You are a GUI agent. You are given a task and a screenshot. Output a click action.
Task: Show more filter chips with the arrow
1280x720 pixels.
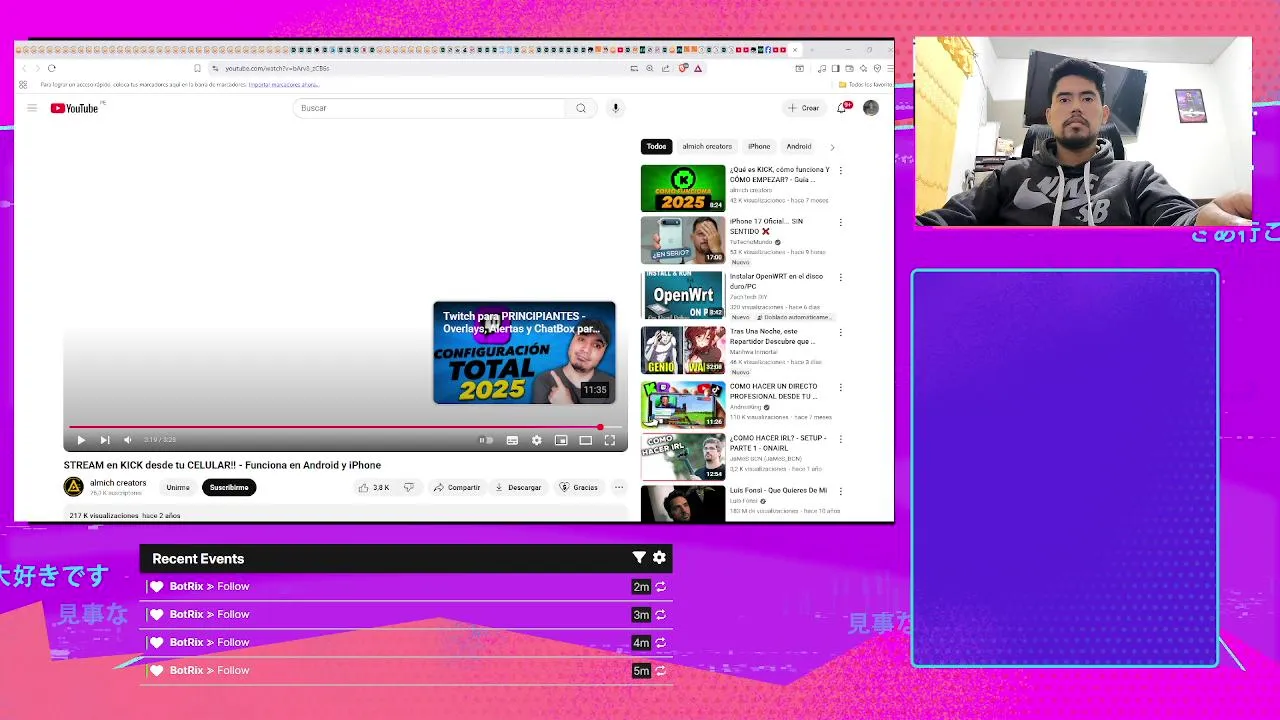pos(832,147)
